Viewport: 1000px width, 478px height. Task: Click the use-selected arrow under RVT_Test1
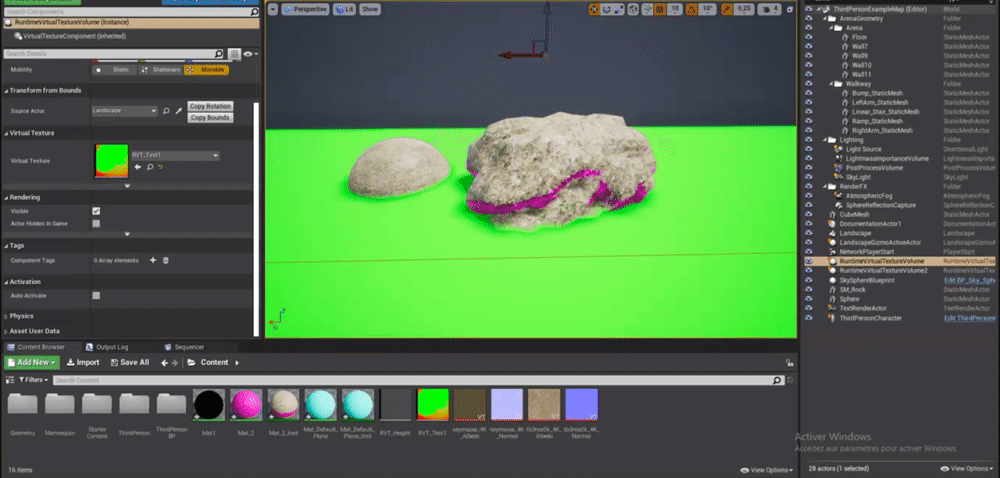pyautogui.click(x=138, y=168)
